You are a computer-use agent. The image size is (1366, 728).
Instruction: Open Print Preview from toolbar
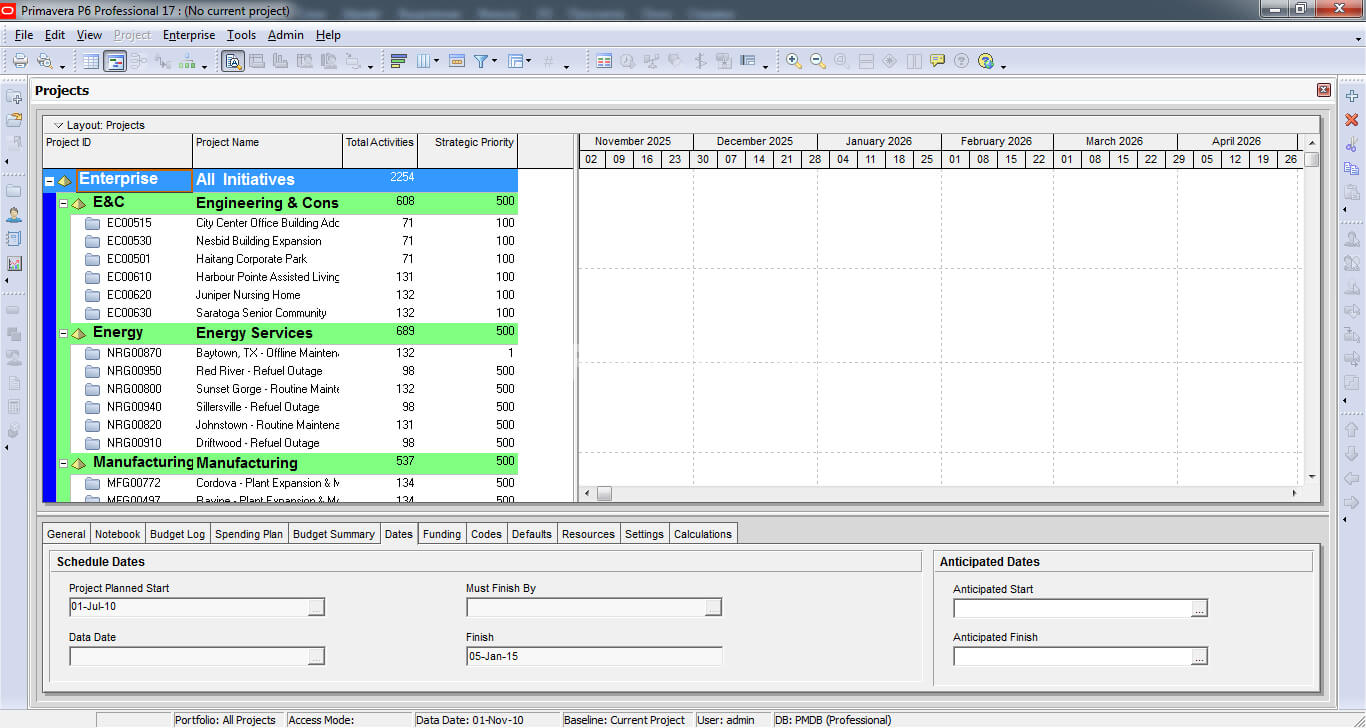pos(44,61)
